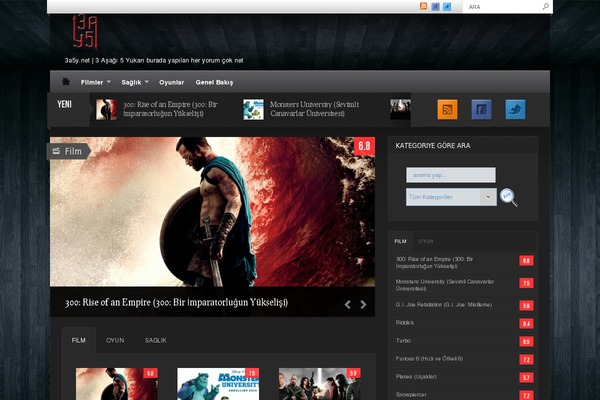
Task: Click the rating badge next to Turbo
Action: (x=527, y=341)
